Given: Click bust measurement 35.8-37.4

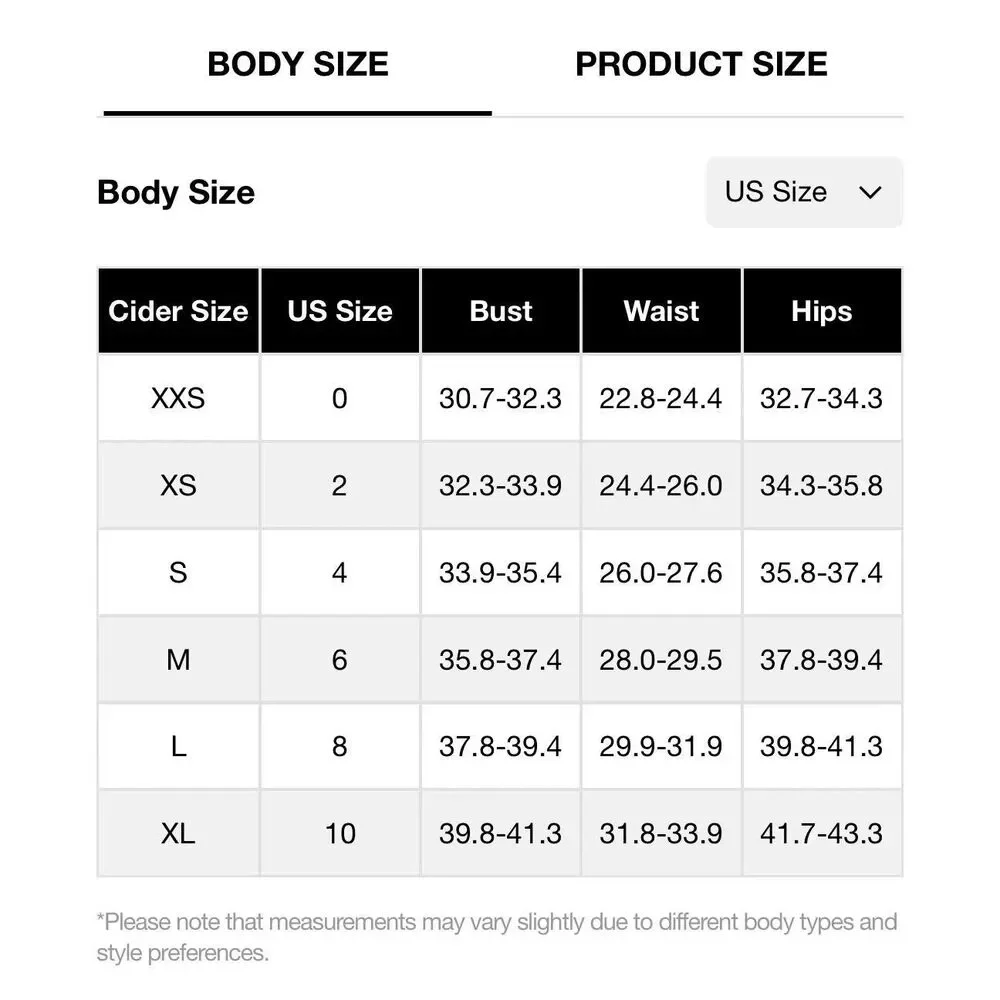Looking at the screenshot, I should pyautogui.click(x=500, y=660).
